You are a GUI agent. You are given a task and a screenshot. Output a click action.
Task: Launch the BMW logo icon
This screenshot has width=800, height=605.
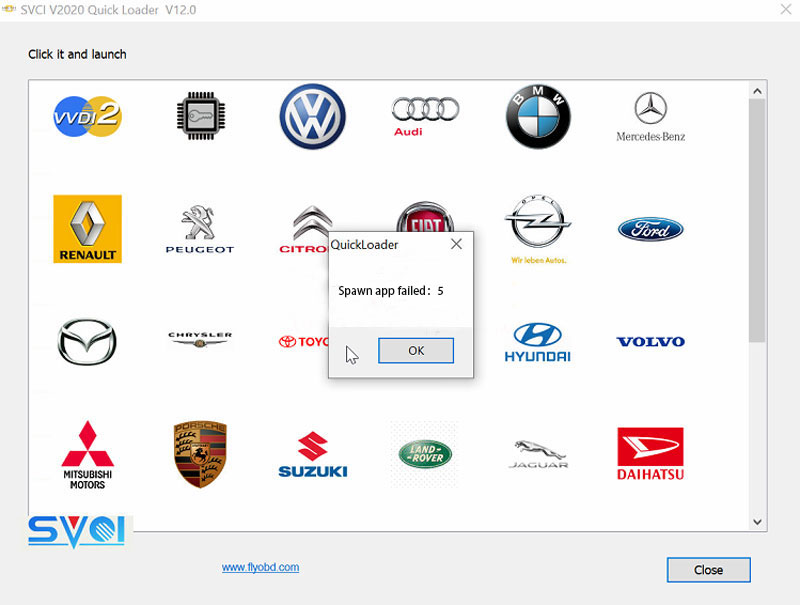click(x=538, y=116)
